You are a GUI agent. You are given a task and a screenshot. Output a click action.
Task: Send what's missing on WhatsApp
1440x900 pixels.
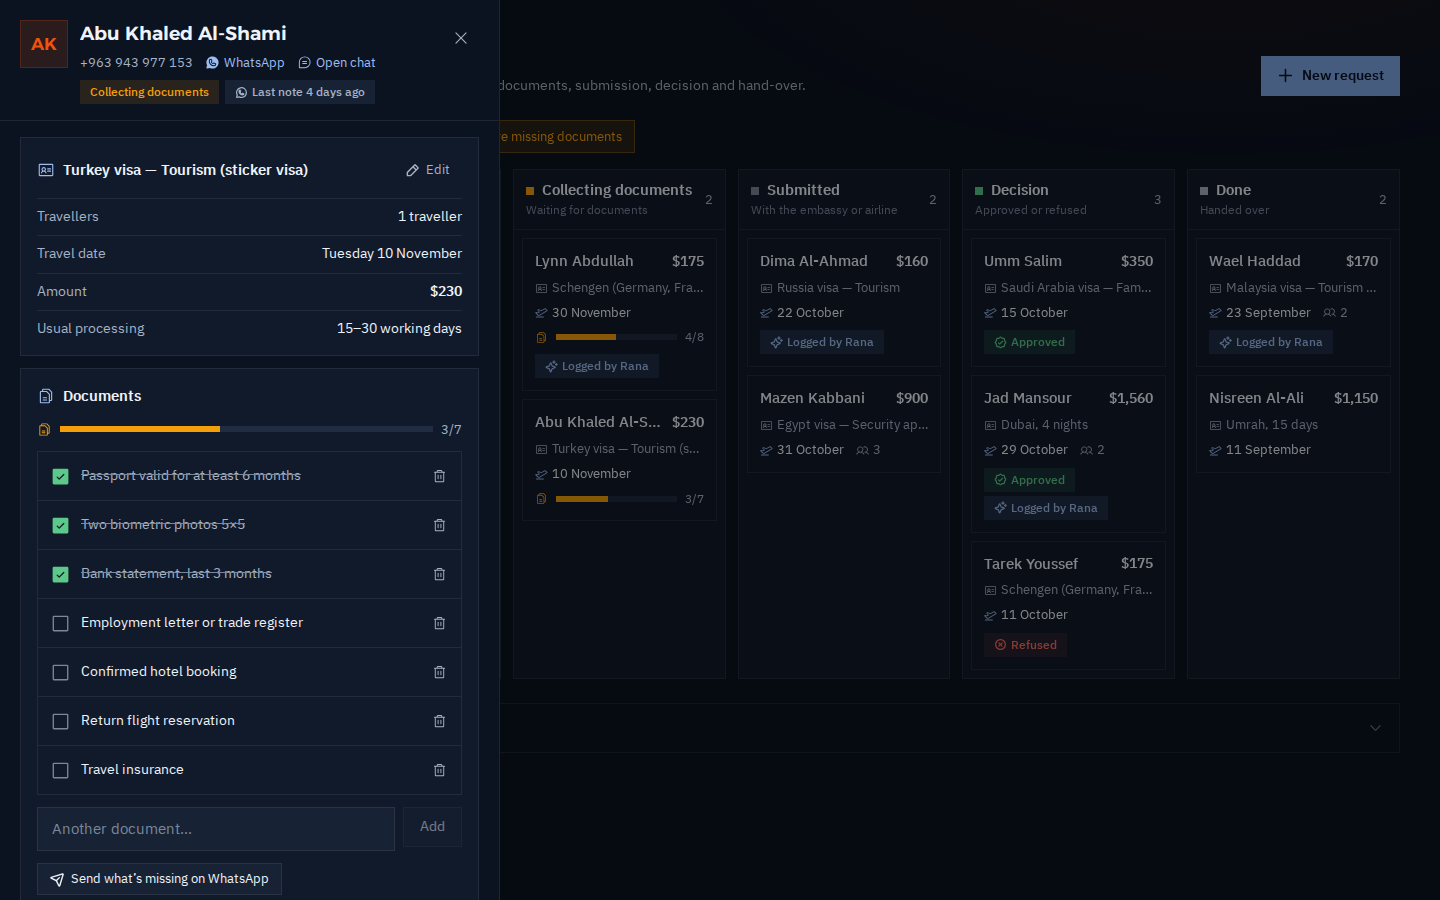pyautogui.click(x=159, y=879)
